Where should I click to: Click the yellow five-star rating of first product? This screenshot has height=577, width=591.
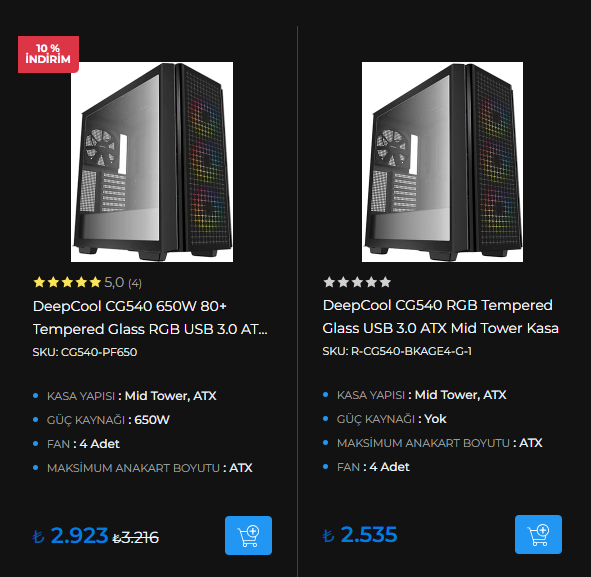[67, 282]
